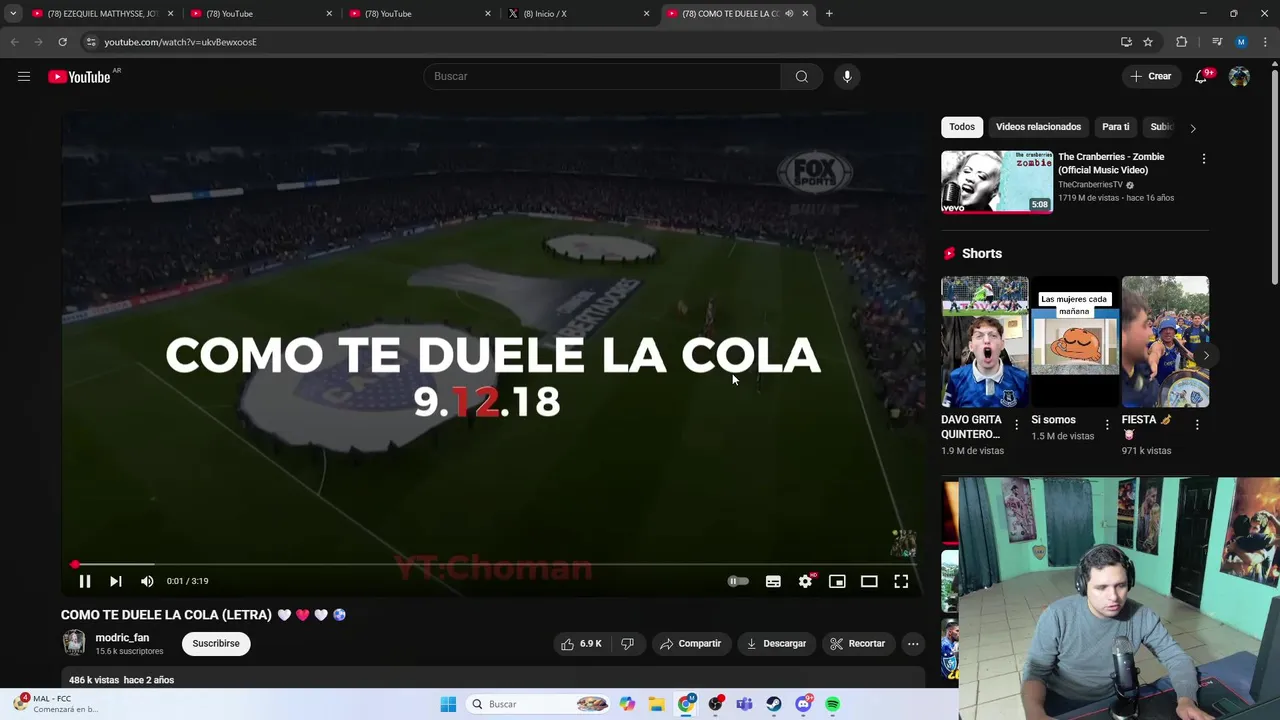Image resolution: width=1280 pixels, height=720 pixels.
Task: Go to YouTube home via logo
Action: [79, 77]
